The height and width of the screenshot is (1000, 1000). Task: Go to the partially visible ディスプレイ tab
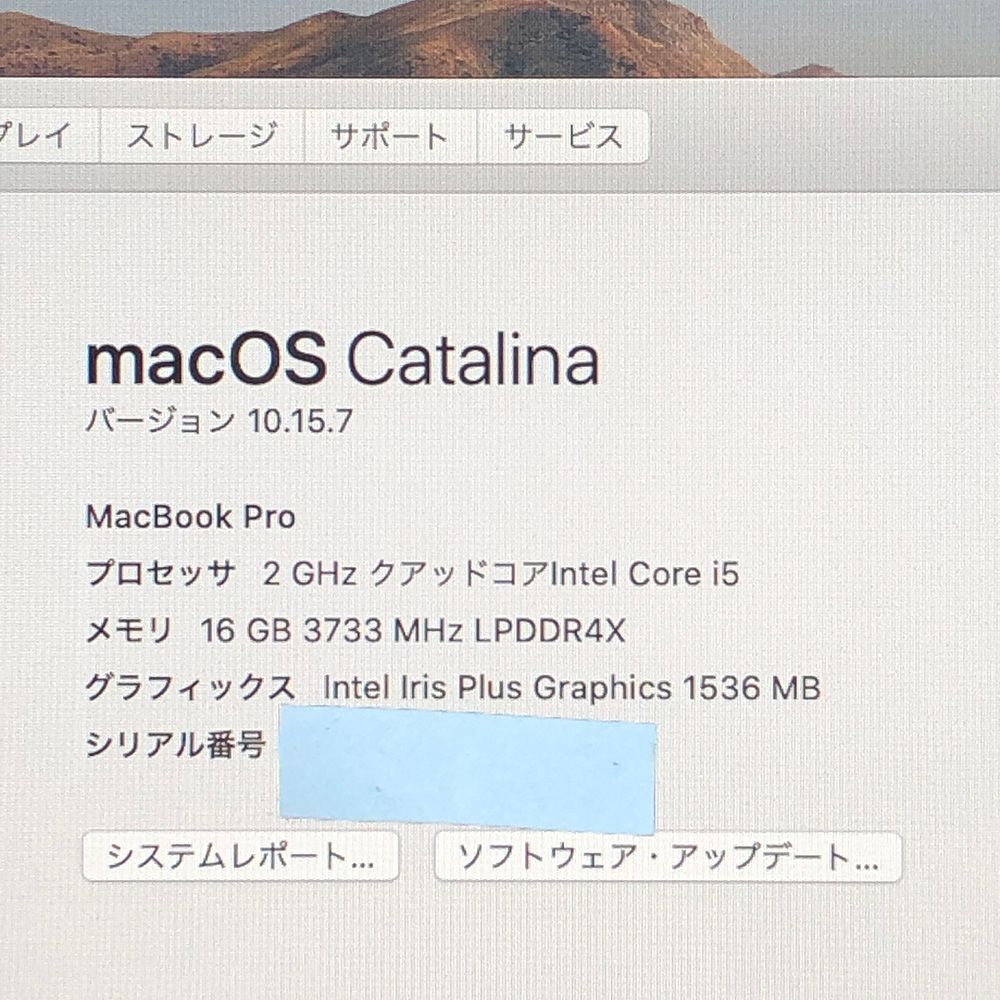[x=49, y=136]
